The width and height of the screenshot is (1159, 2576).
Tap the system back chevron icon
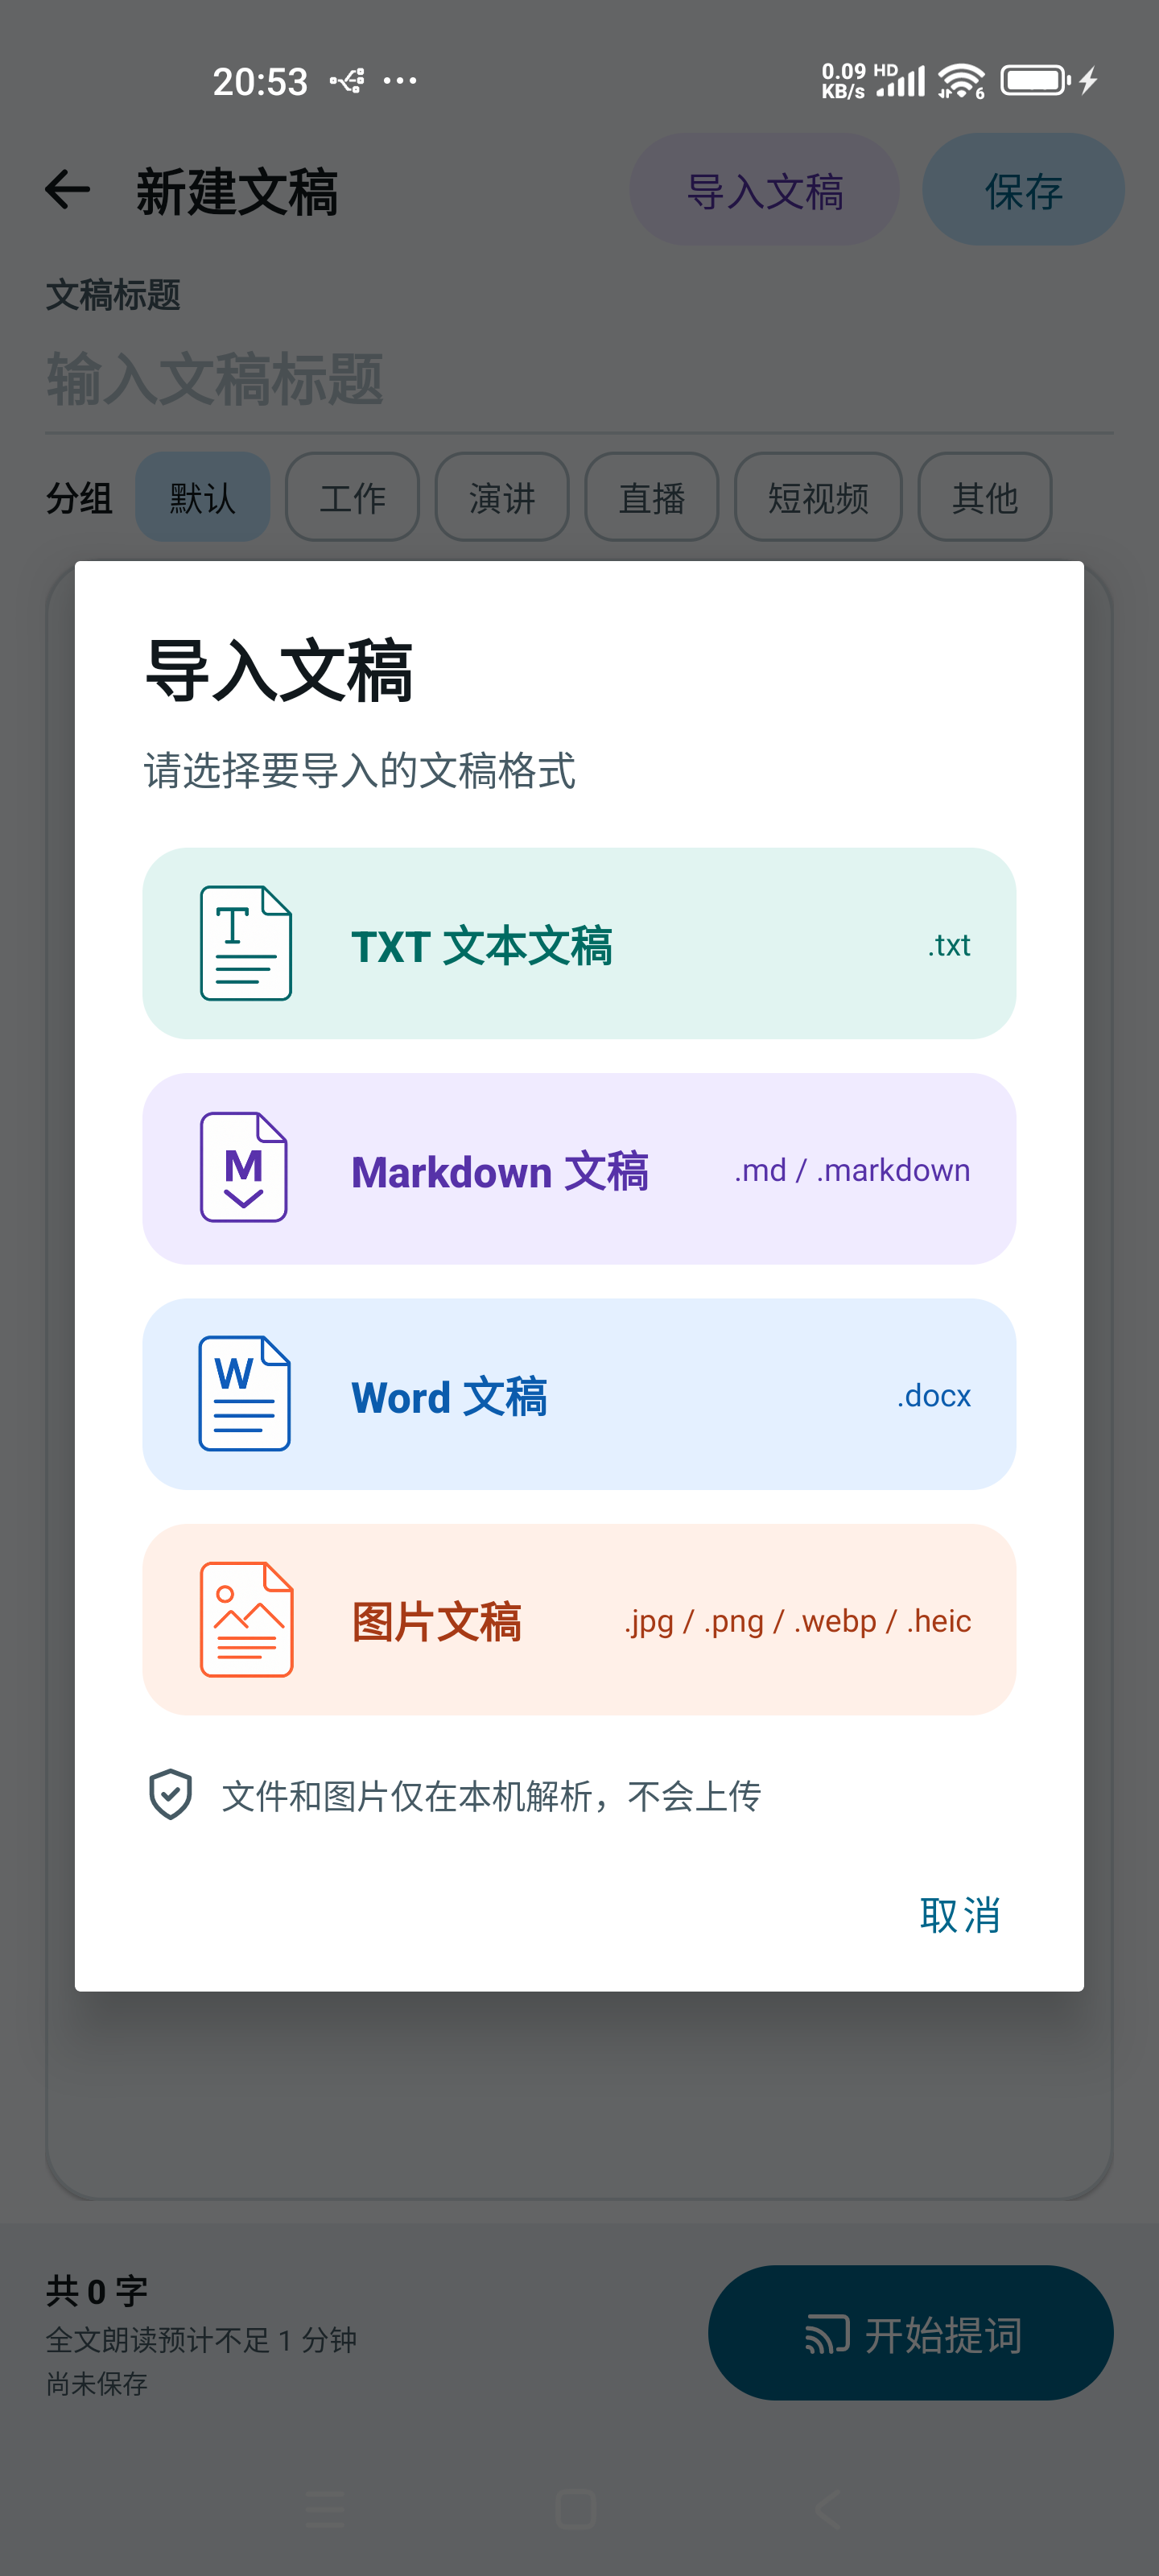click(828, 2510)
